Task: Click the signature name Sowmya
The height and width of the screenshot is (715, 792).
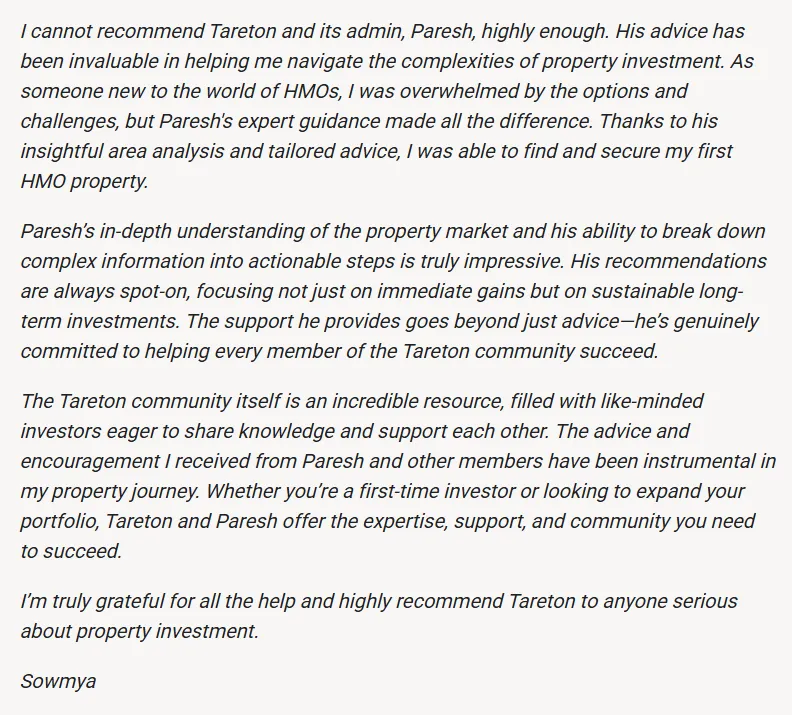Action: click(57, 682)
